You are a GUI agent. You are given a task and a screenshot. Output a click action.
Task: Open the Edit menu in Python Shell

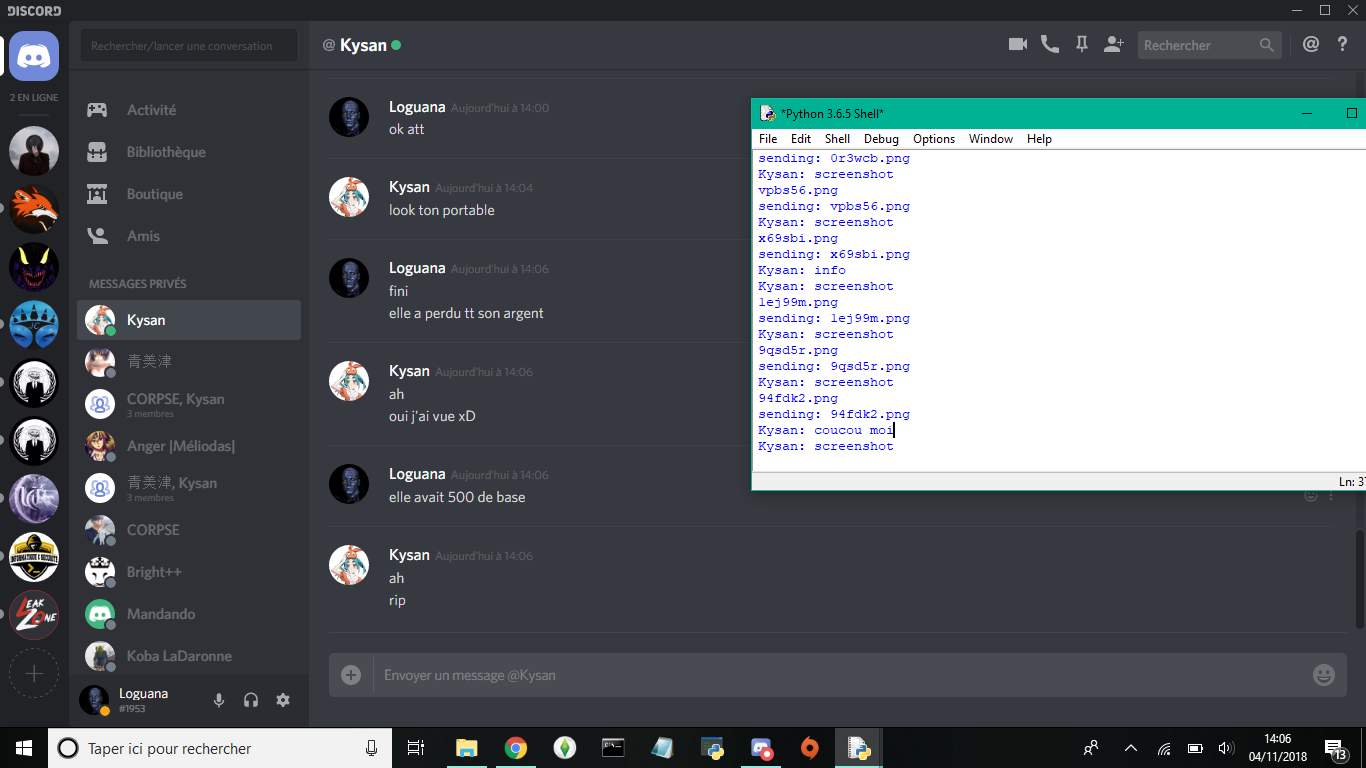click(801, 139)
